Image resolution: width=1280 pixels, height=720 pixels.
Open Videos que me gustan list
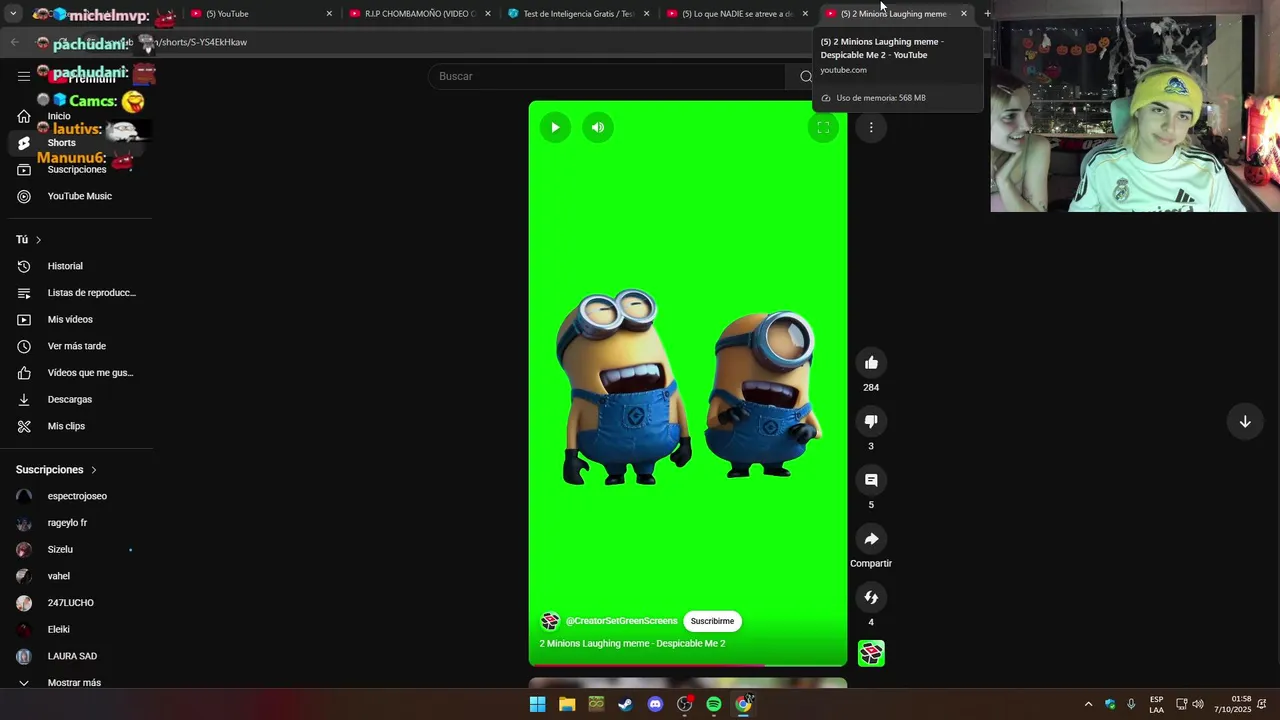coord(76,373)
